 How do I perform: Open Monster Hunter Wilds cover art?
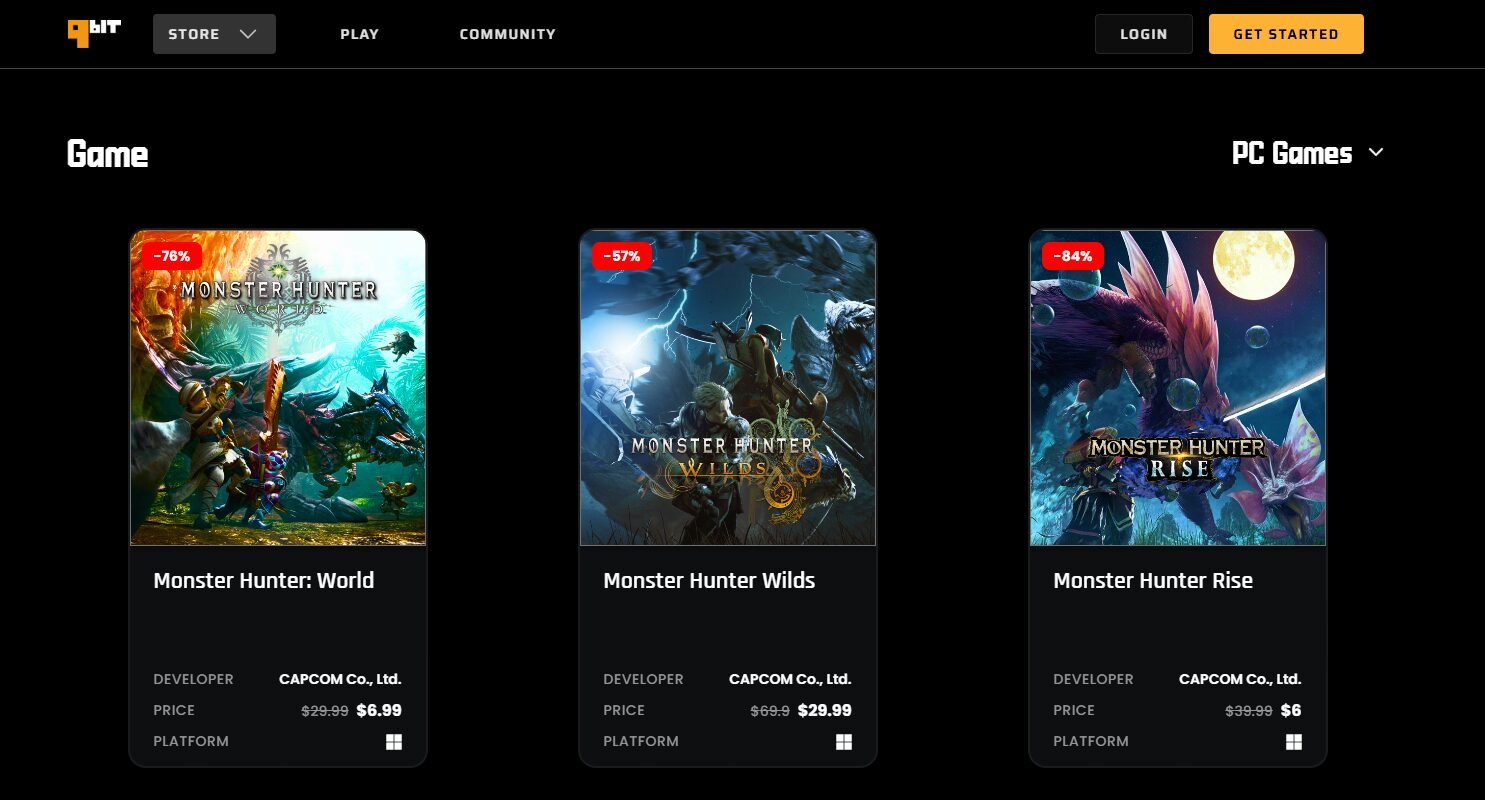pyautogui.click(x=728, y=390)
